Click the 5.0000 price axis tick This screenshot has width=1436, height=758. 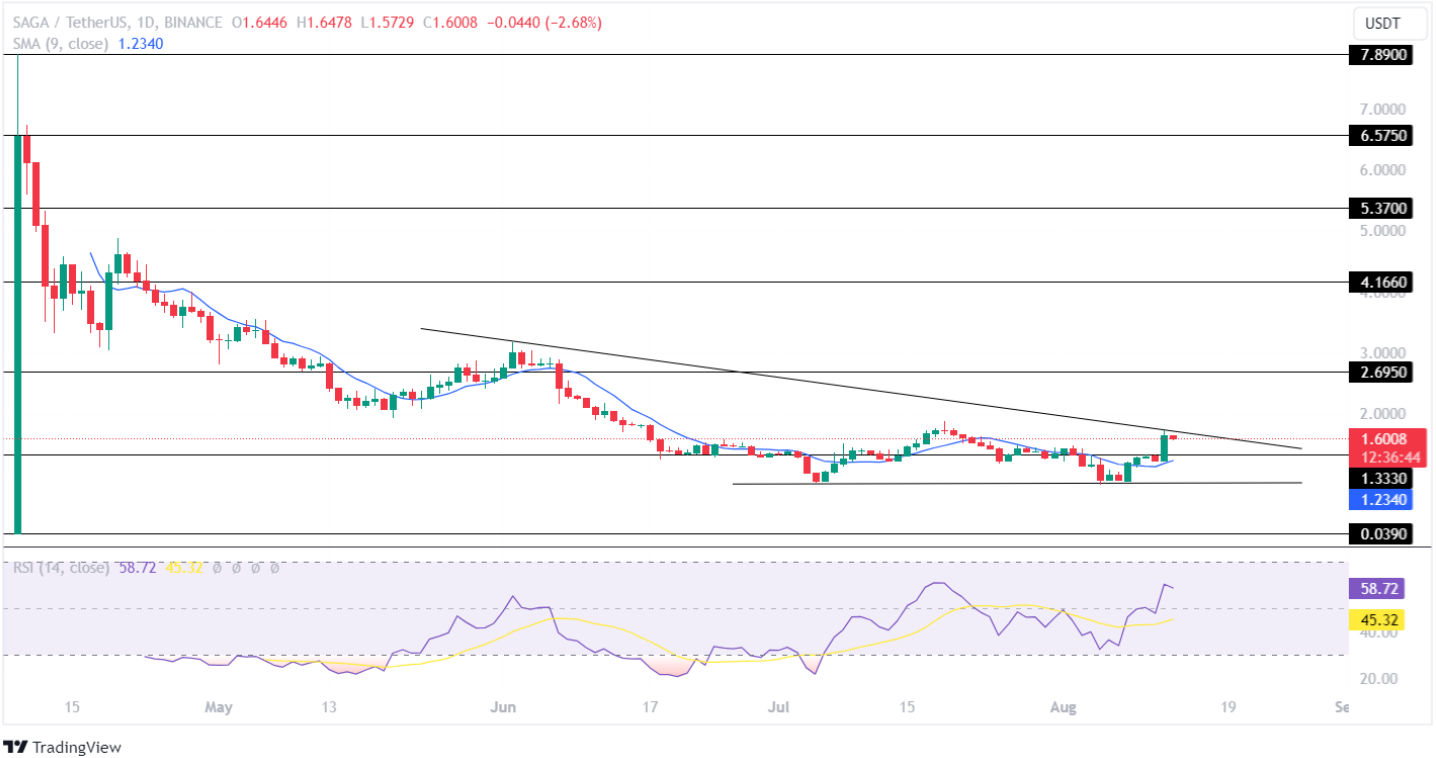[x=1384, y=230]
